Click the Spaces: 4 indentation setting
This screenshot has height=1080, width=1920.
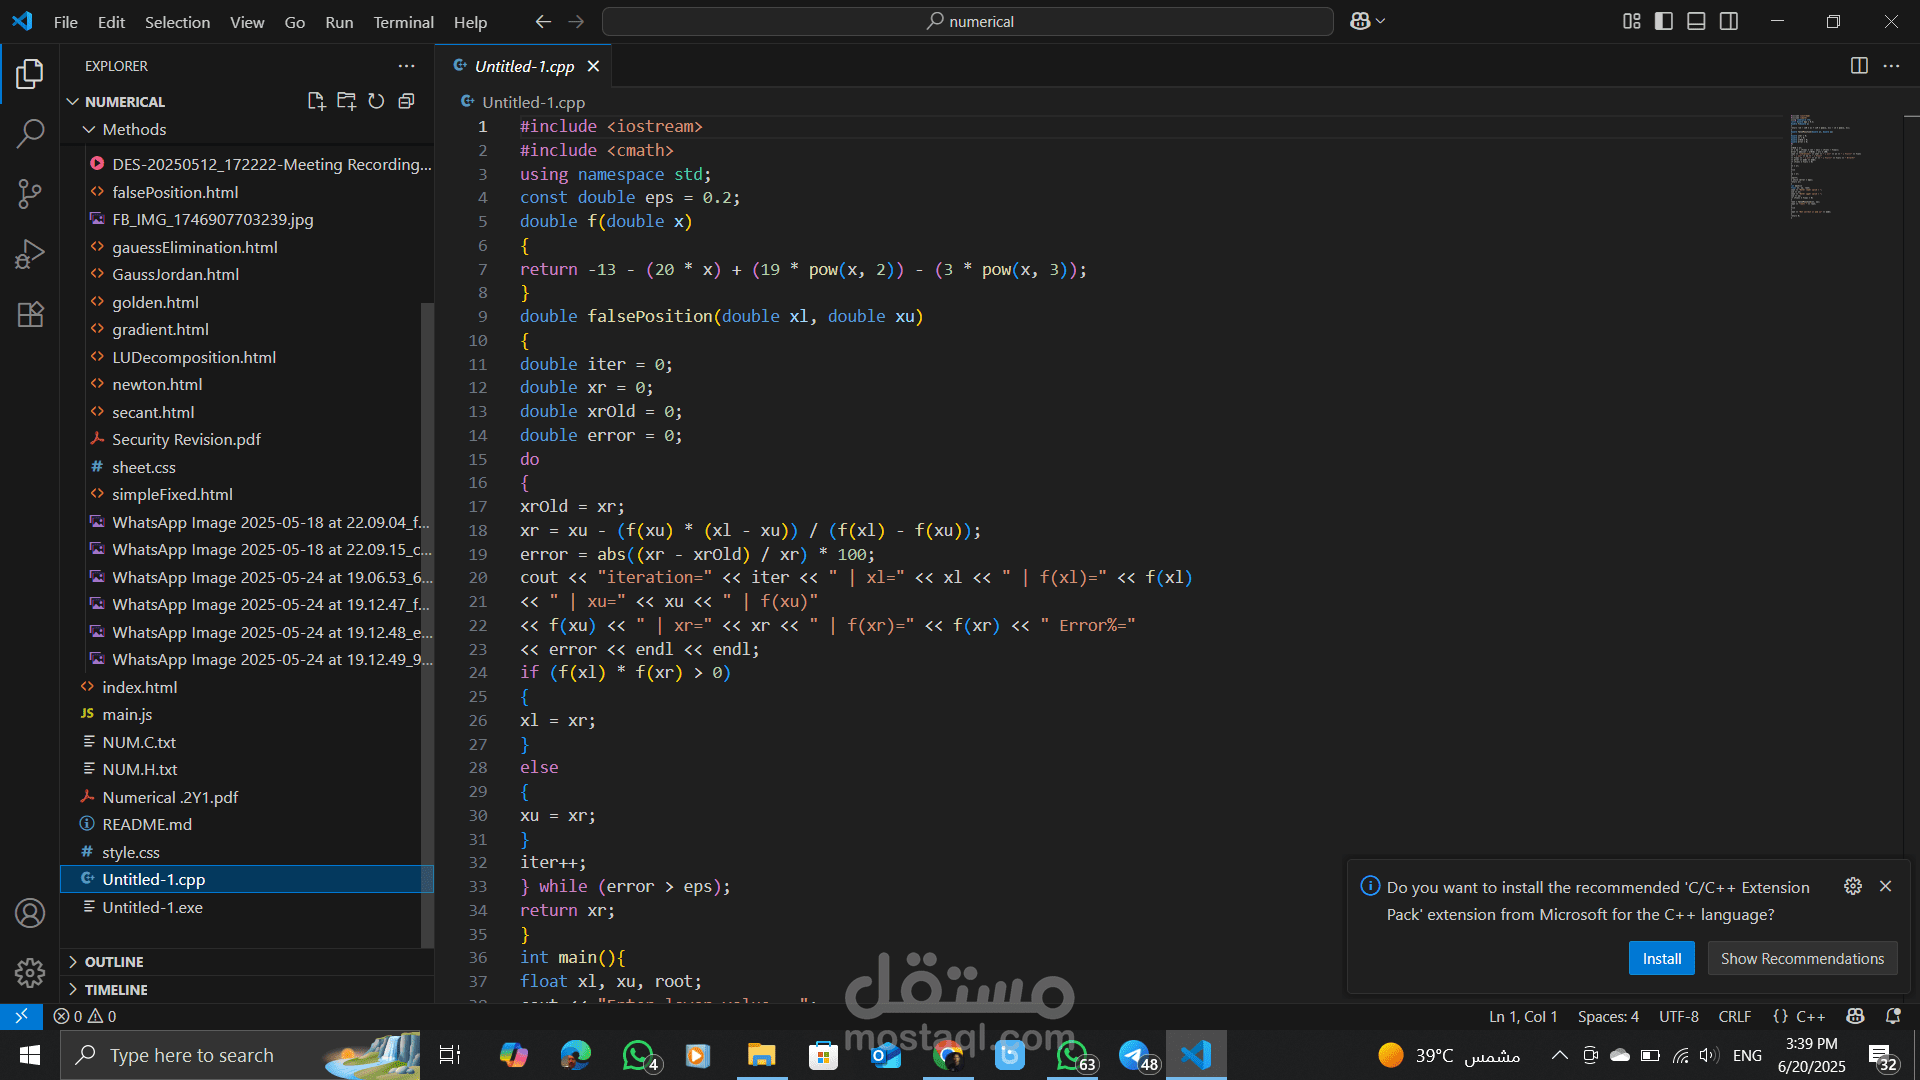point(1608,1016)
